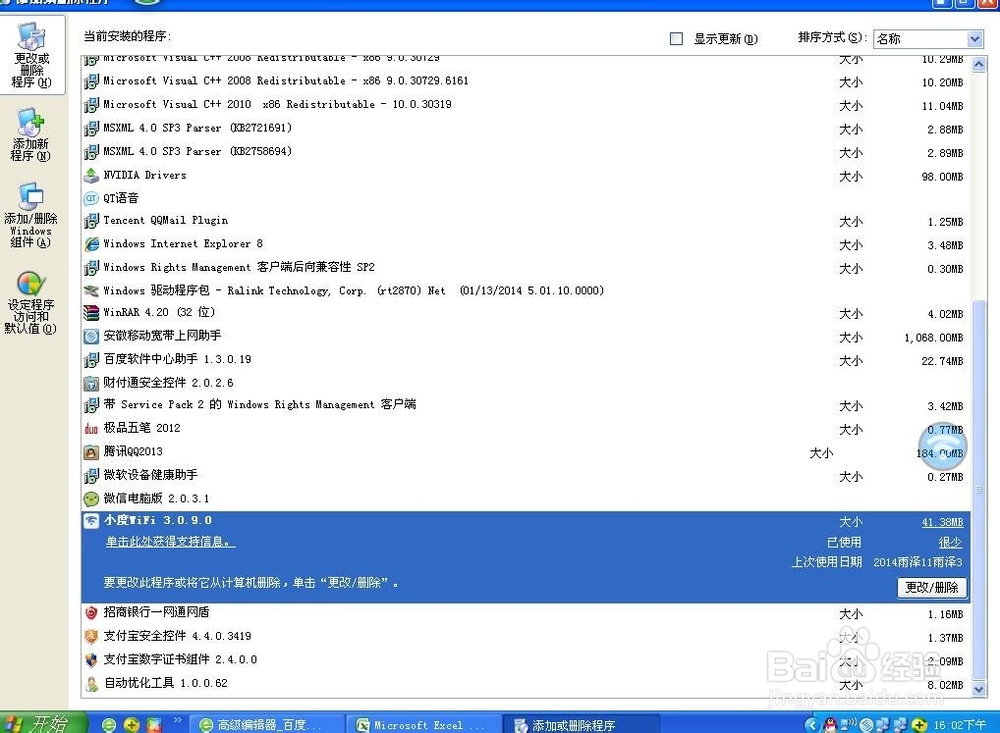This screenshot has width=1000, height=733.
Task: Select 支付宝数字证书组件 icon
Action: coord(91,660)
